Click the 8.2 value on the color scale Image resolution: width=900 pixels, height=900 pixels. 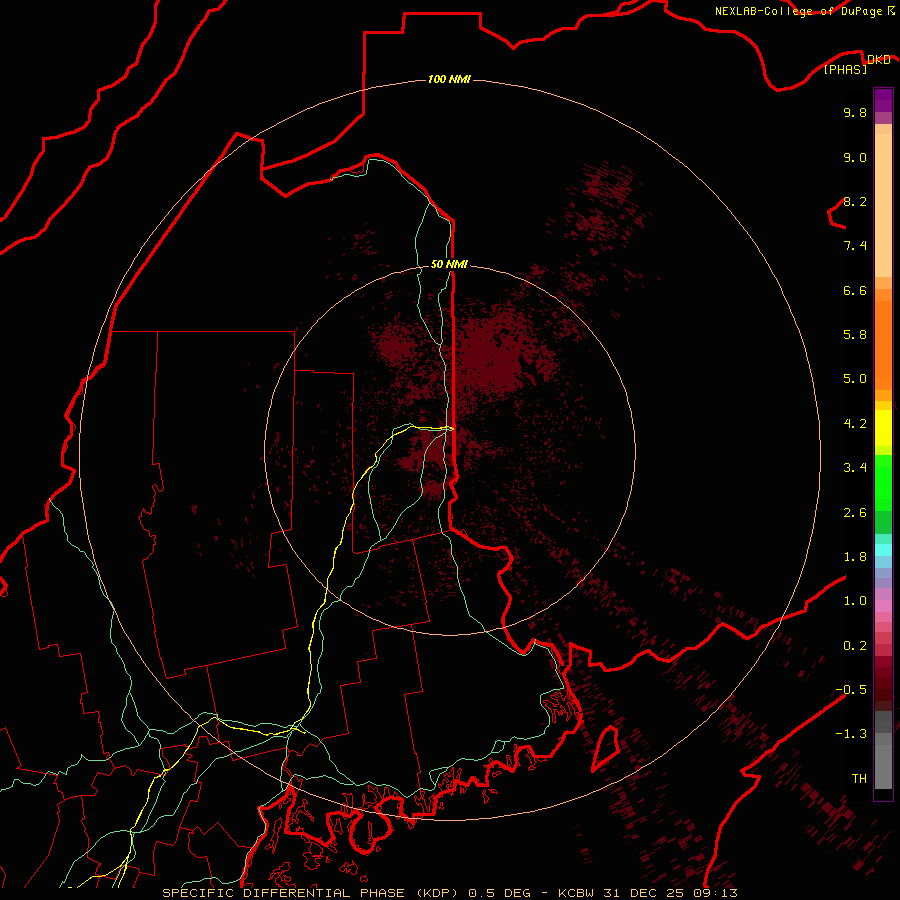coord(855,201)
